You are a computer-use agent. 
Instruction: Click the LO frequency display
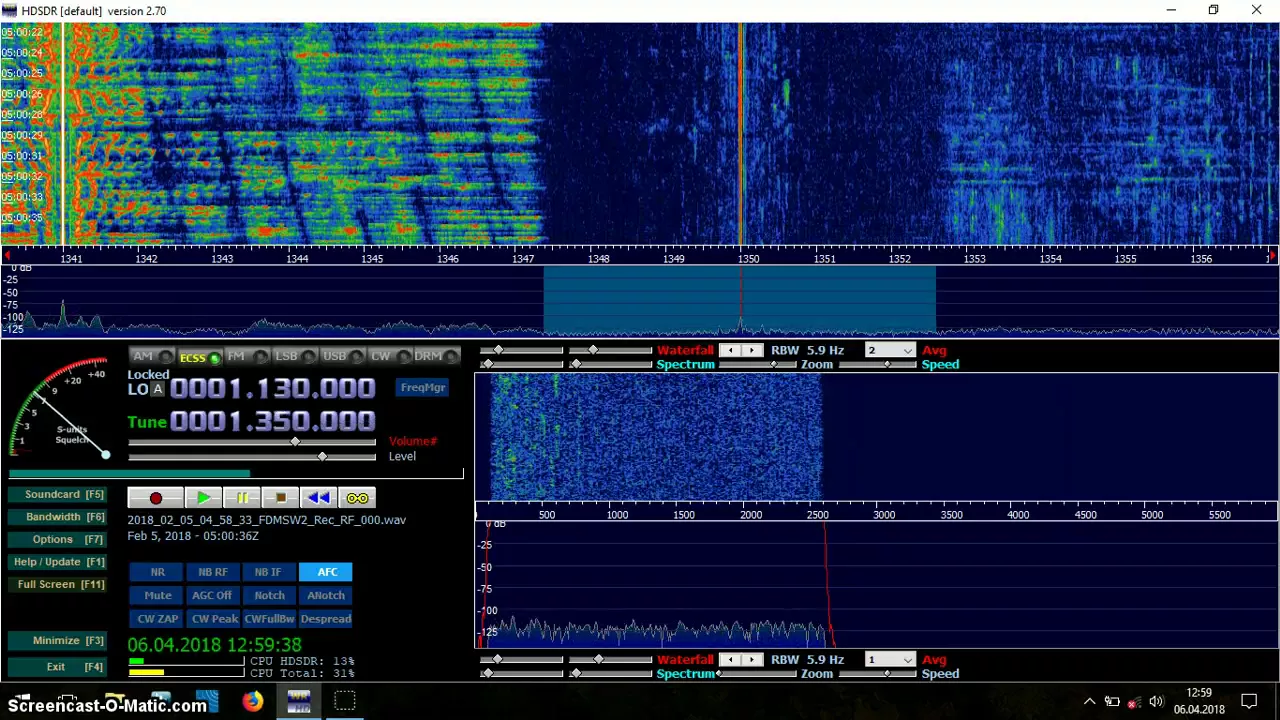(x=272, y=388)
